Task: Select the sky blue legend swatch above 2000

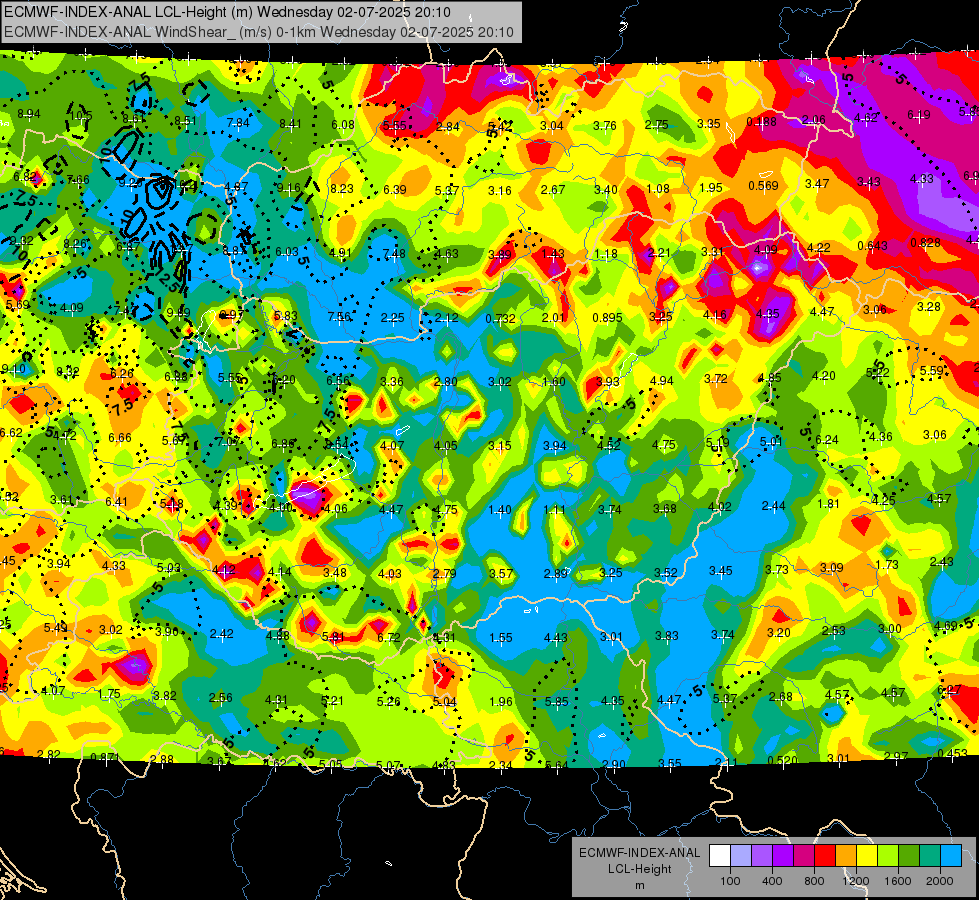Action: click(x=951, y=856)
